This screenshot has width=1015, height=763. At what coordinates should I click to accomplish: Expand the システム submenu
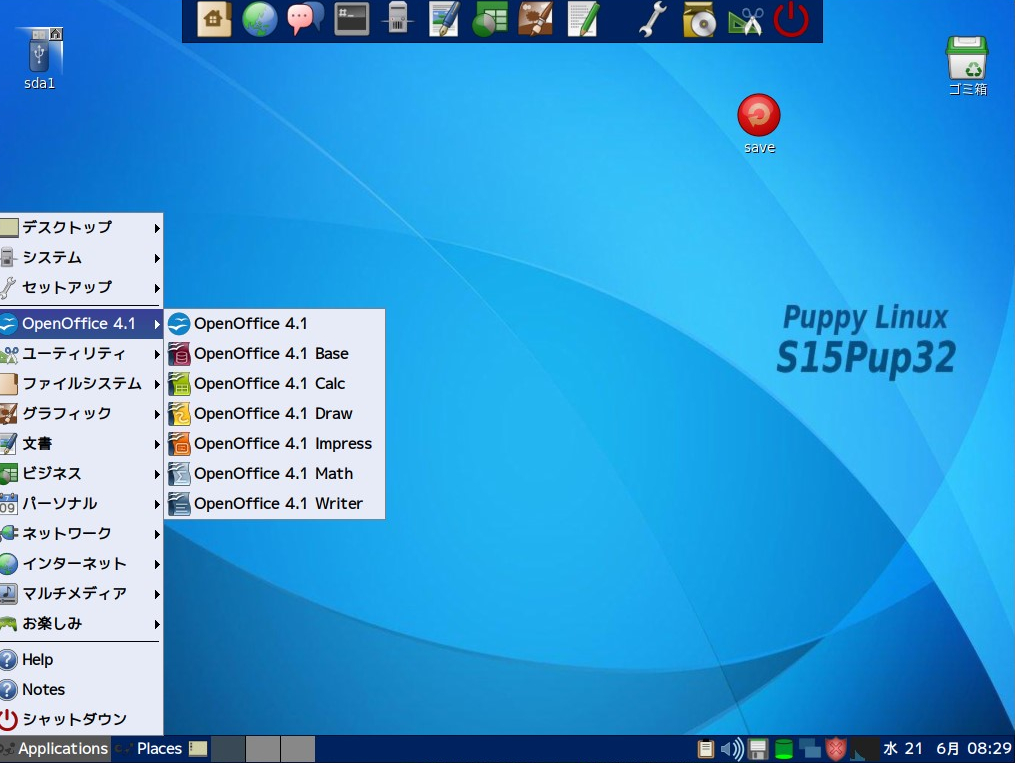coord(81,258)
